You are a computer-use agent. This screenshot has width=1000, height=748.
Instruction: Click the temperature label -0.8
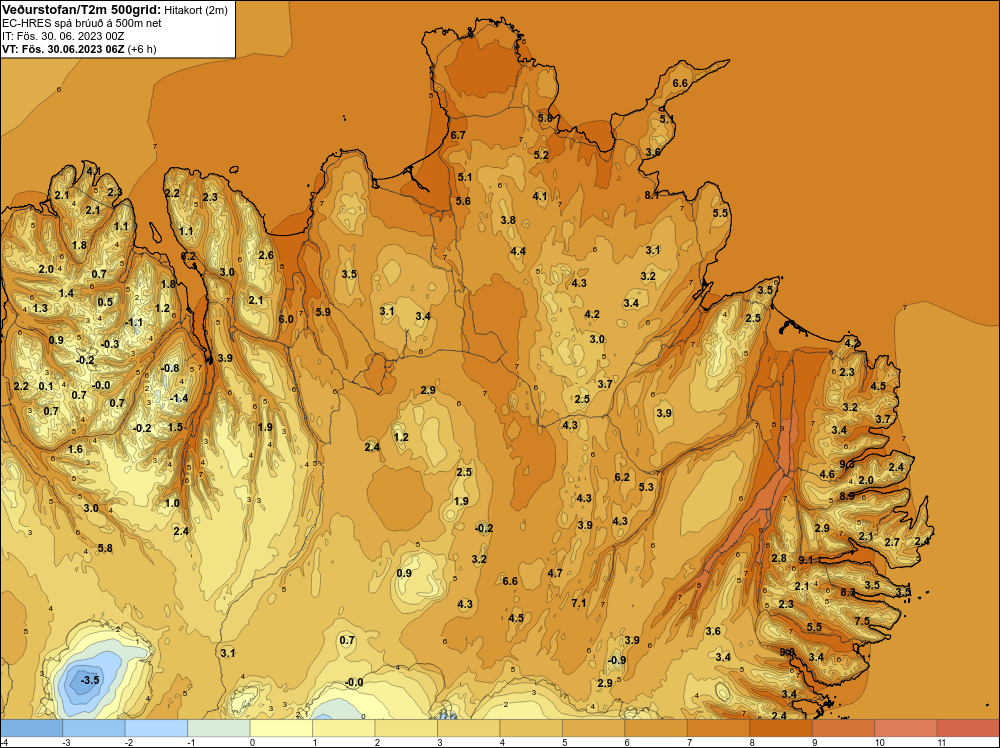(x=170, y=368)
